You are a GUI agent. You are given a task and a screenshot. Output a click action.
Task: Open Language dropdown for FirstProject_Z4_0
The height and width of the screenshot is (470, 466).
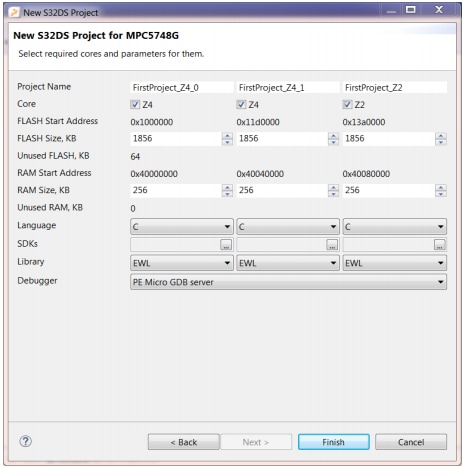coord(182,227)
